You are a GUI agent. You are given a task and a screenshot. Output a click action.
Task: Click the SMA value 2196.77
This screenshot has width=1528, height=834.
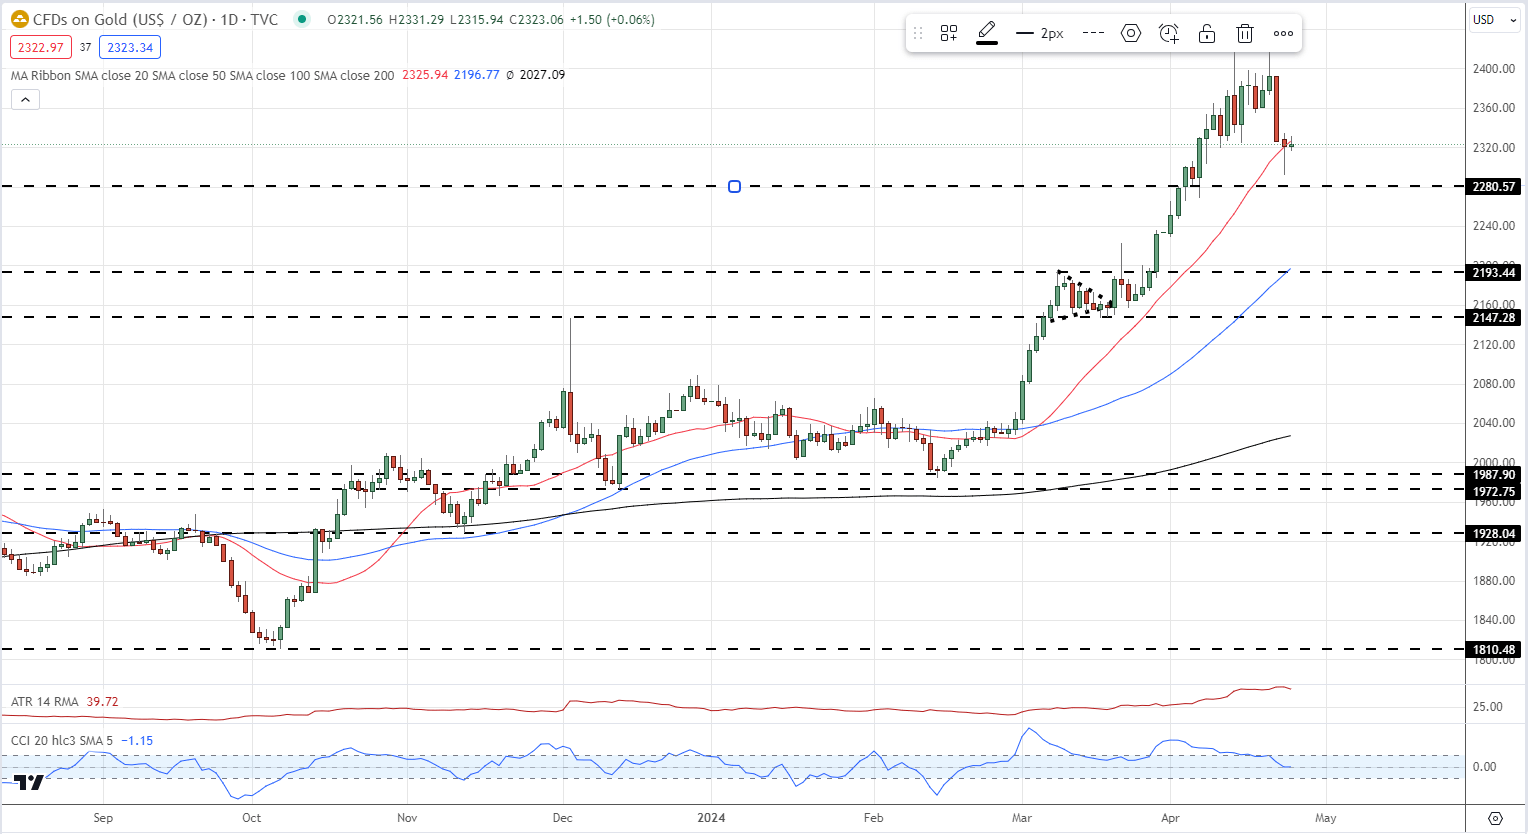(x=476, y=75)
